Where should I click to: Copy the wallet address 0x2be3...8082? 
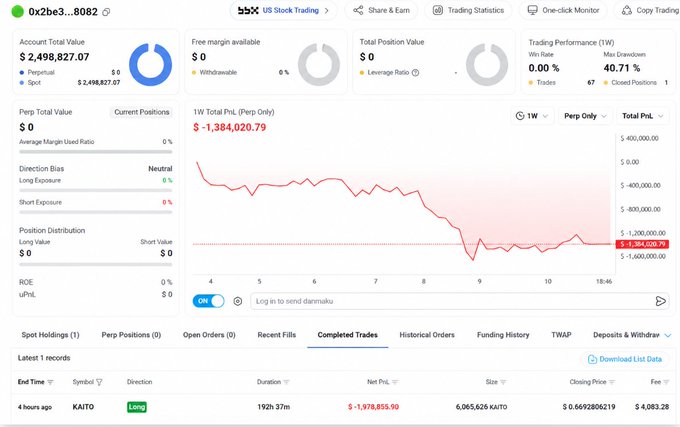point(106,12)
